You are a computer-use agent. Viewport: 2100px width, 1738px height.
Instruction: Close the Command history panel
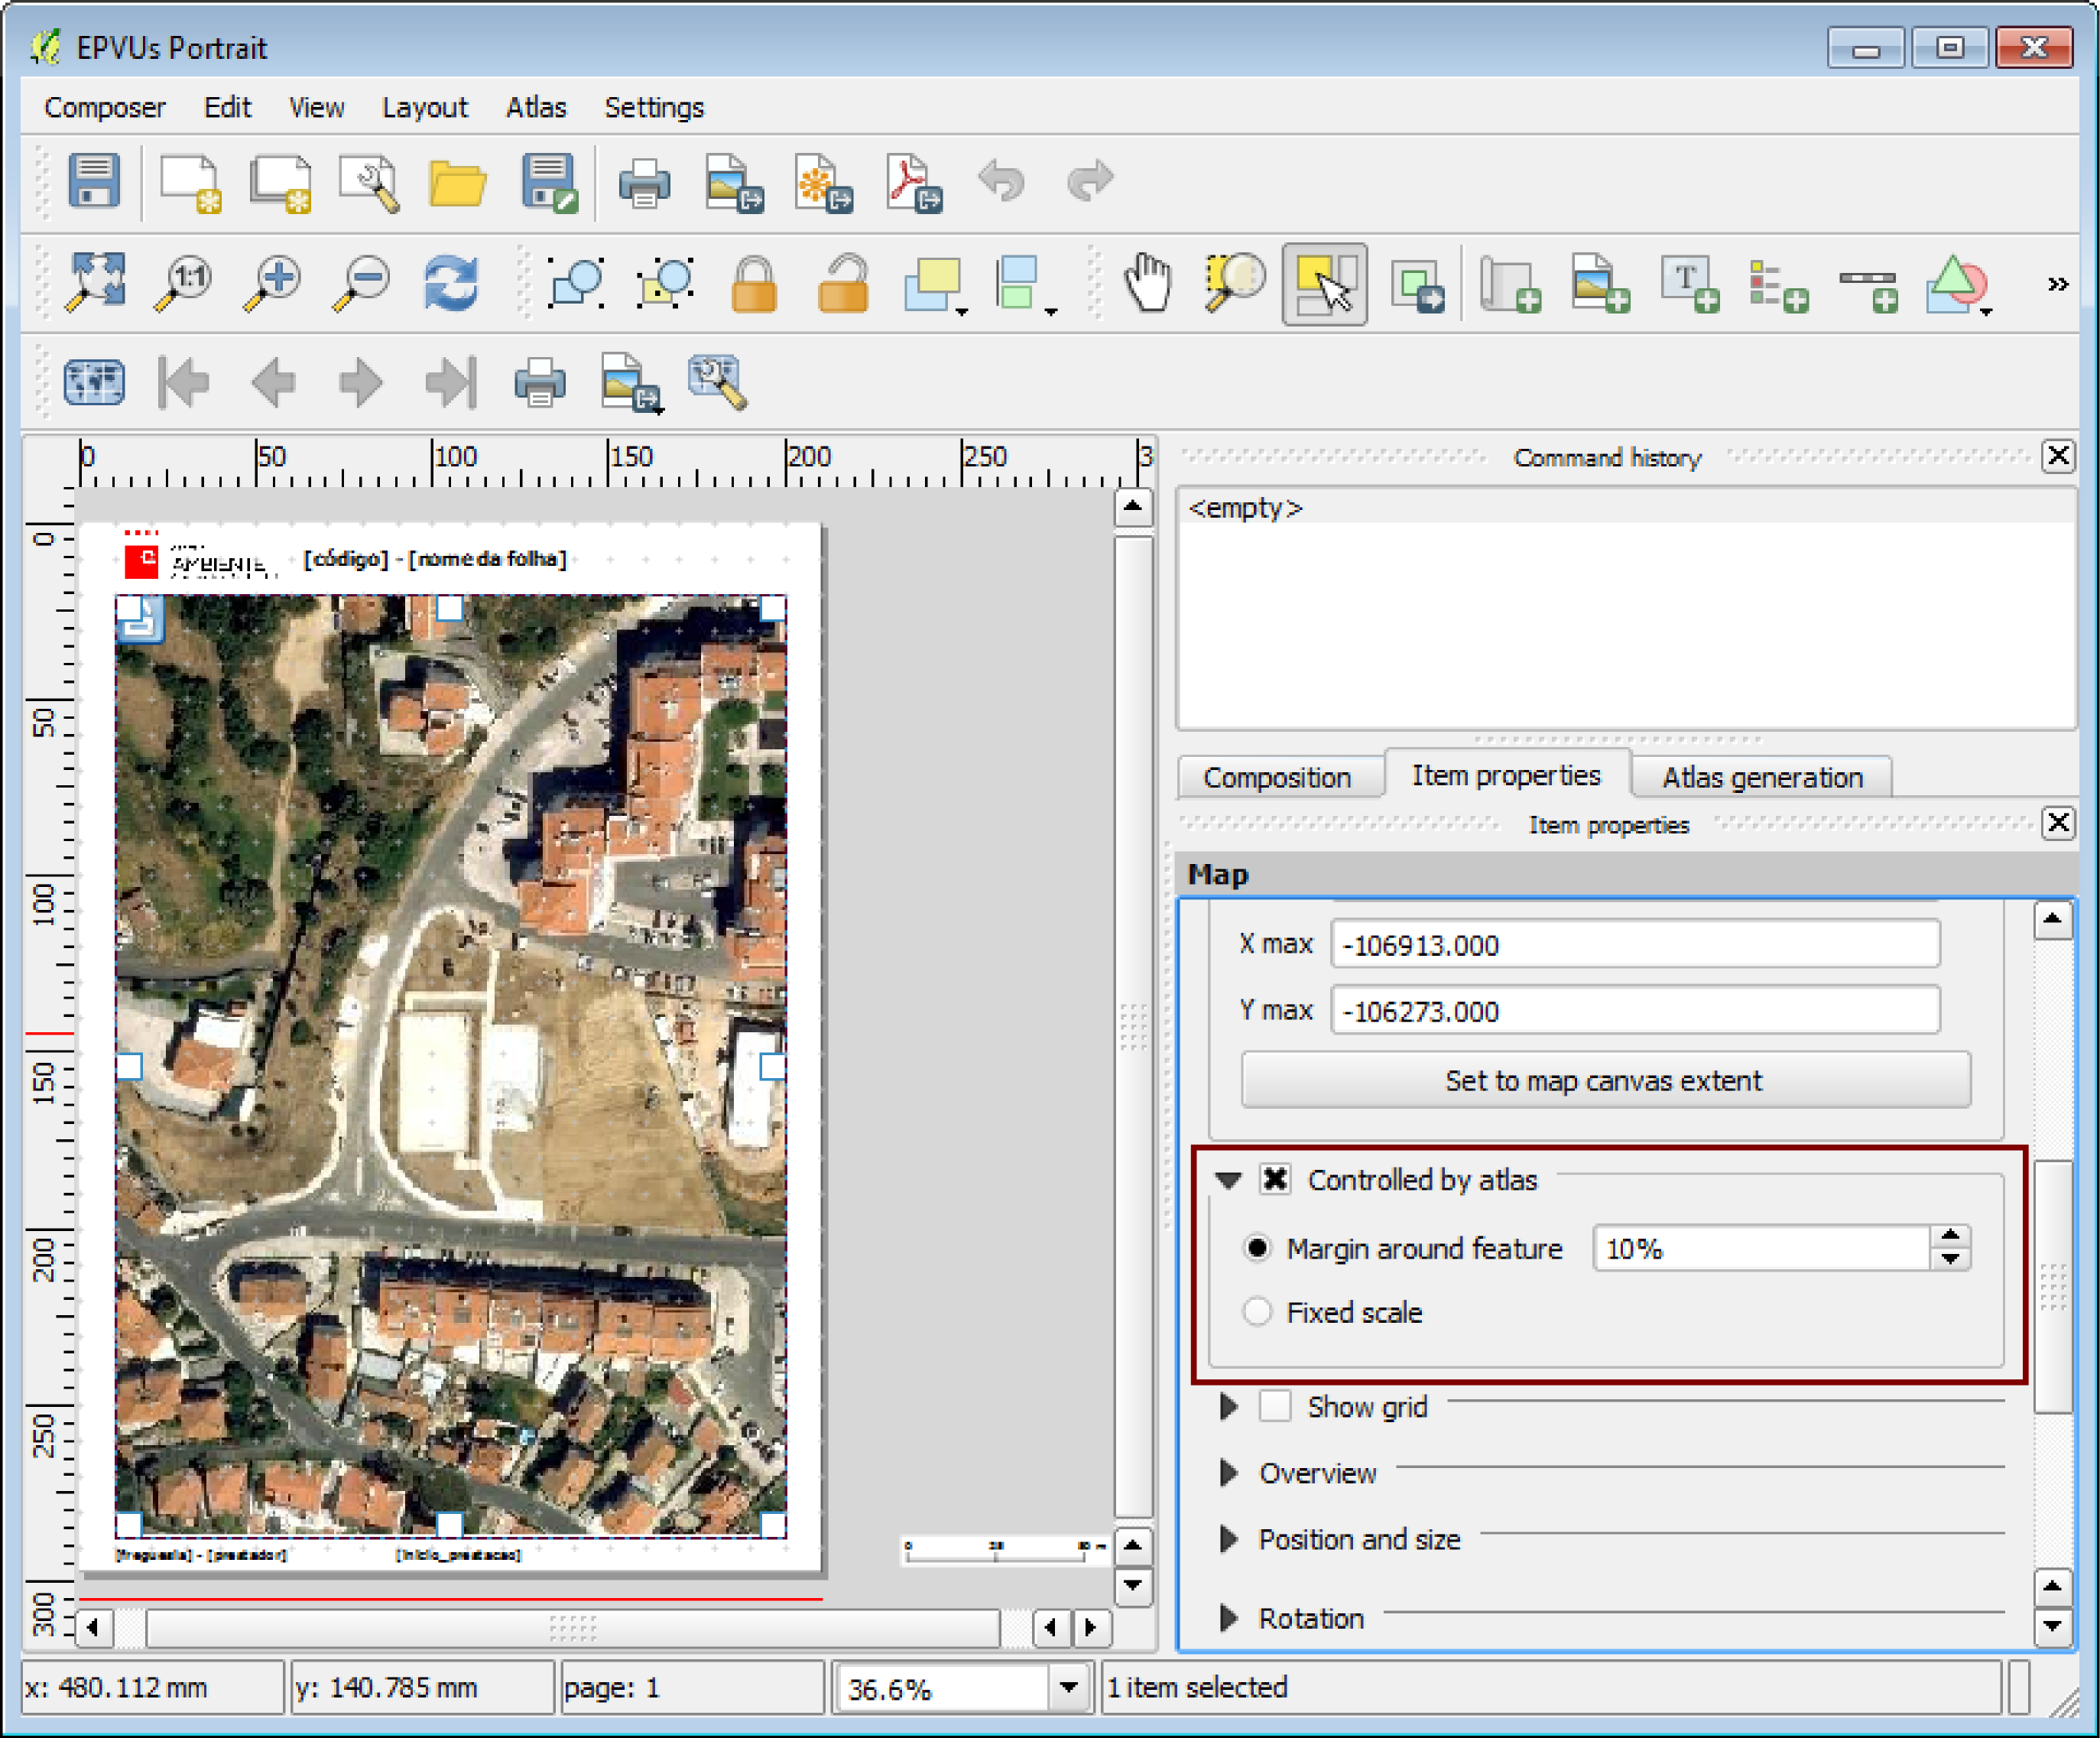[x=2058, y=456]
